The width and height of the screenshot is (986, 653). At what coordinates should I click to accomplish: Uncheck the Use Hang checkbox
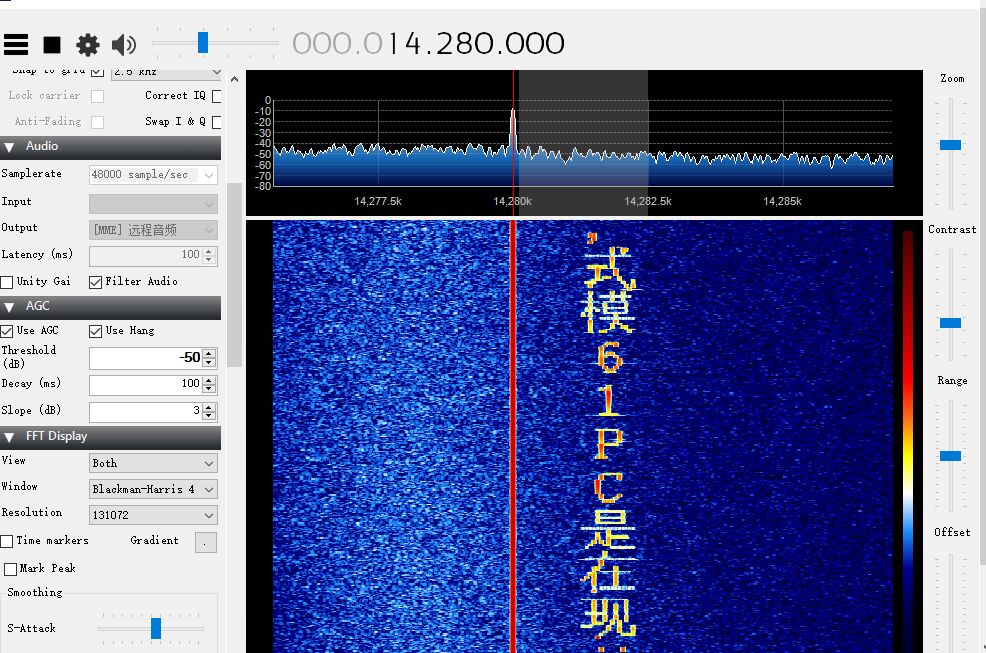pos(96,331)
